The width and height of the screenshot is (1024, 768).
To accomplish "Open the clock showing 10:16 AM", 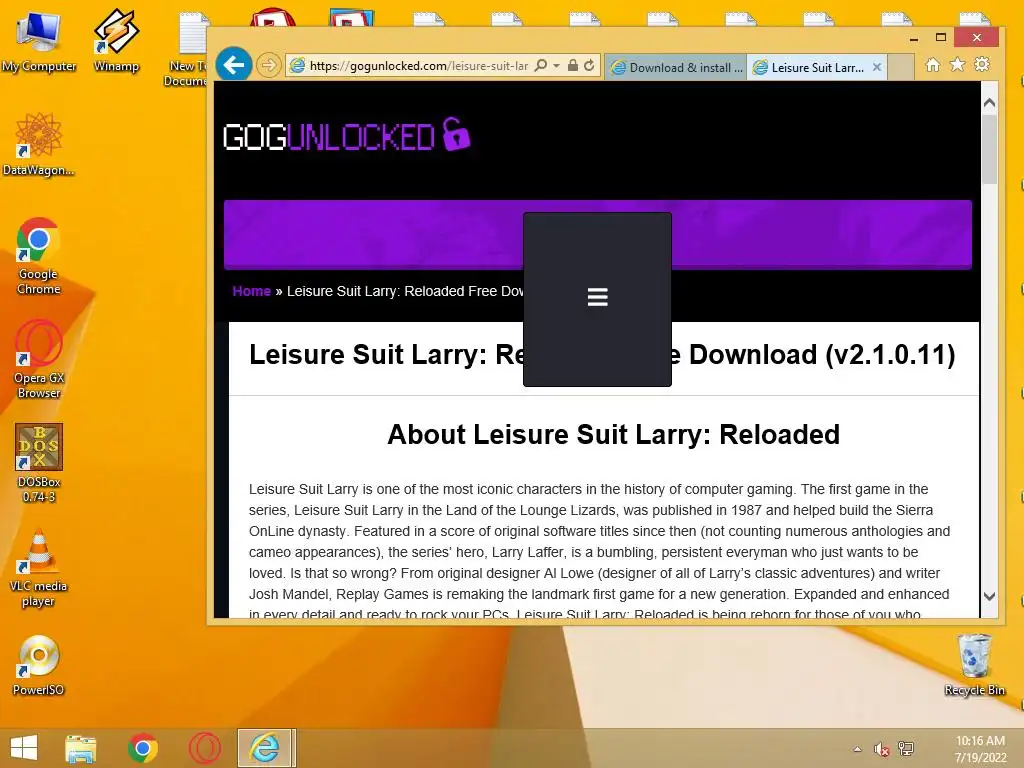I will (980, 749).
